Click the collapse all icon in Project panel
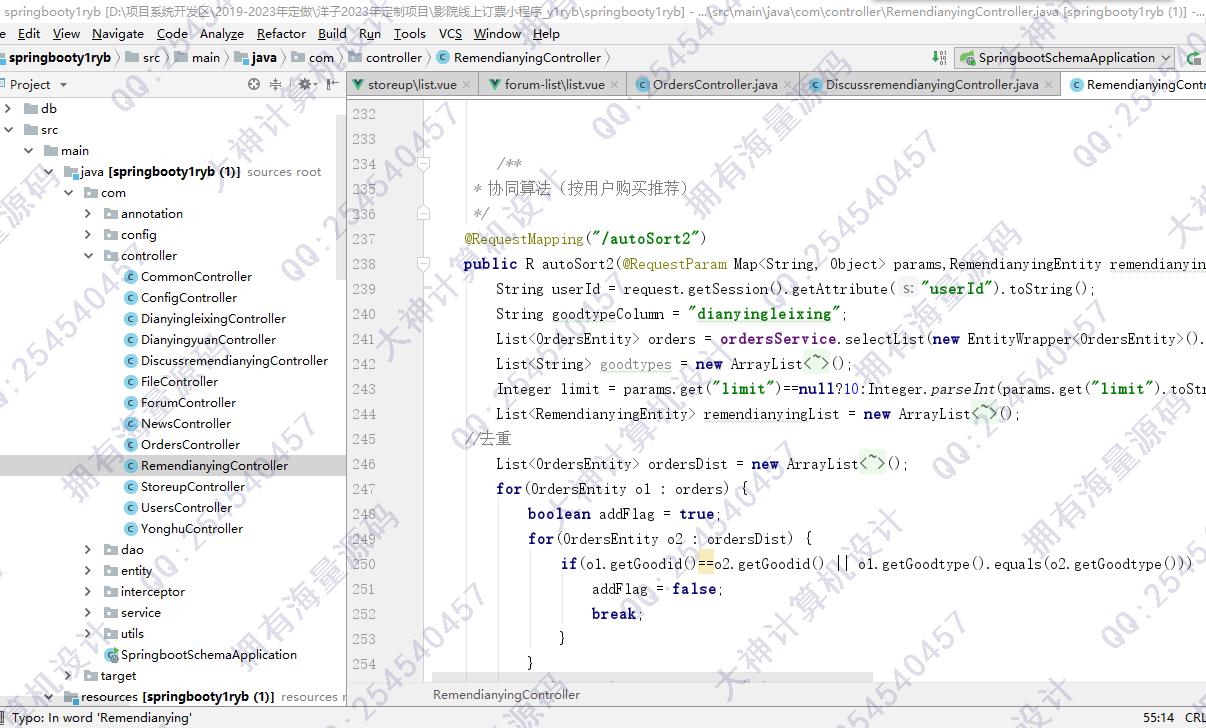1206x728 pixels. (x=276, y=85)
